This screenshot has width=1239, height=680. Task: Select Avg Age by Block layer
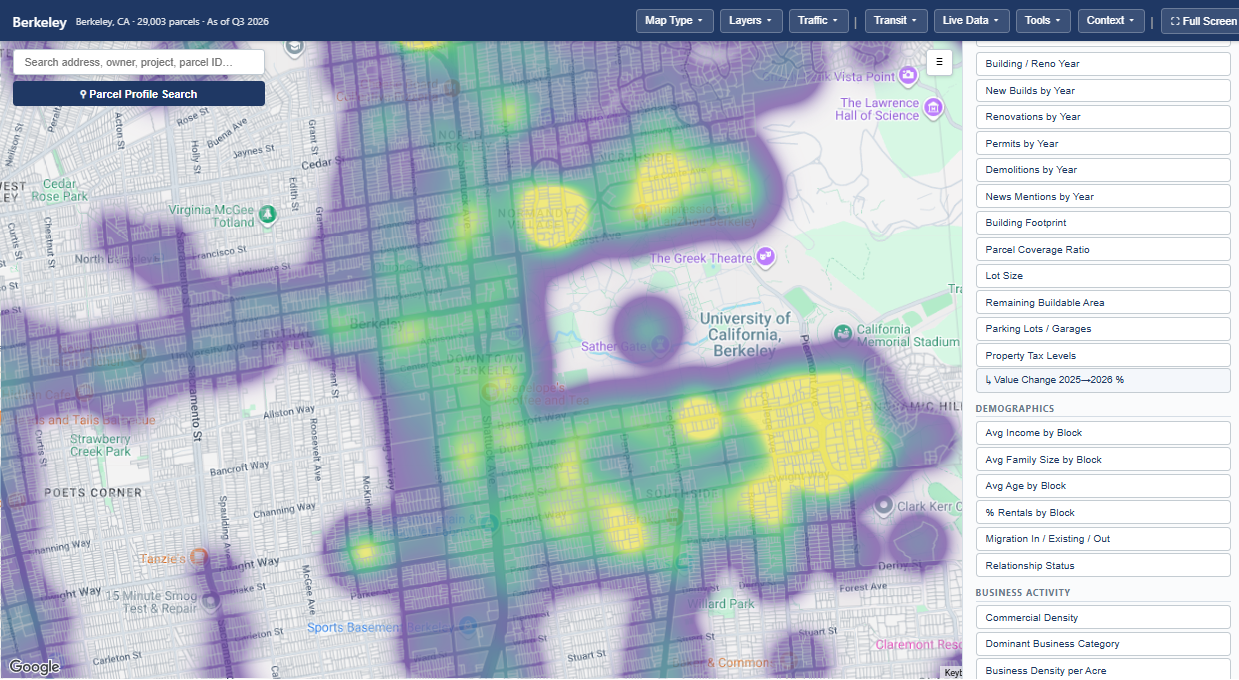1103,486
